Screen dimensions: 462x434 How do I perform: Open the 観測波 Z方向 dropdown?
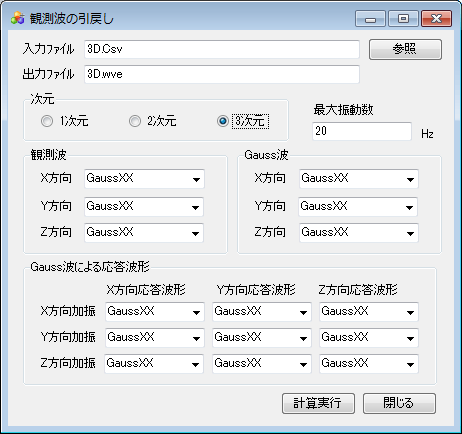tap(144, 233)
